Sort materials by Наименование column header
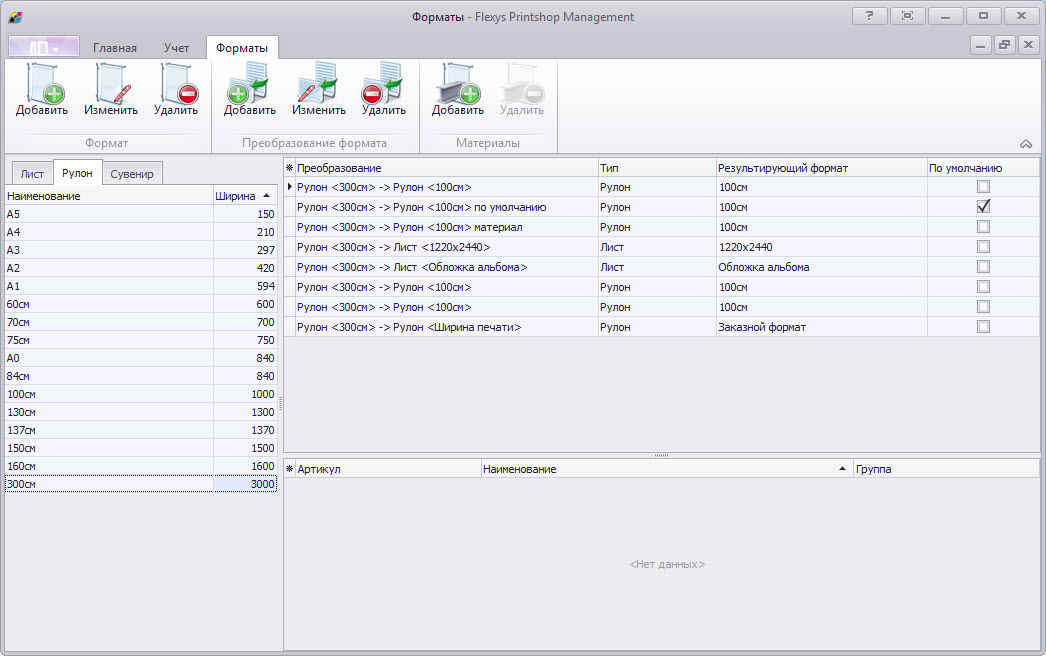Screen dimensions: 1046x656 pos(667,469)
